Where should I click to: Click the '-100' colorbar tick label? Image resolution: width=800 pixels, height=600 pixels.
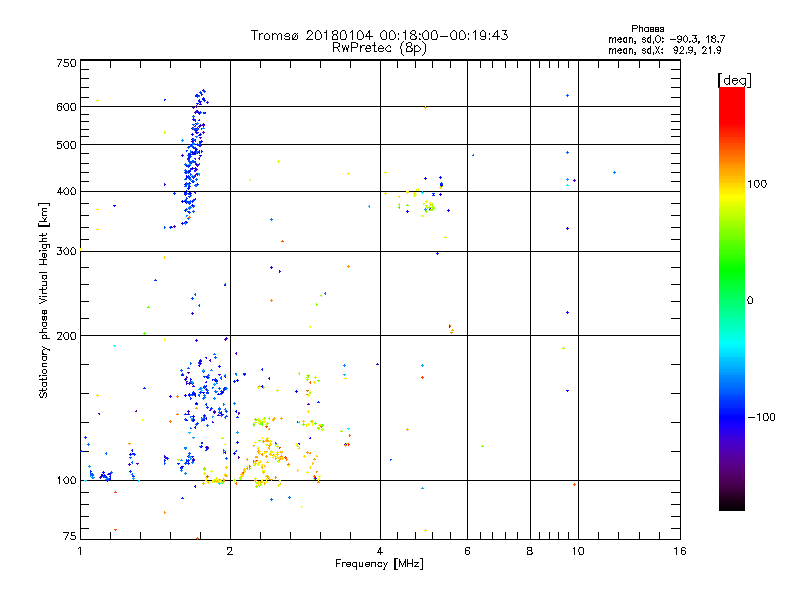point(761,417)
